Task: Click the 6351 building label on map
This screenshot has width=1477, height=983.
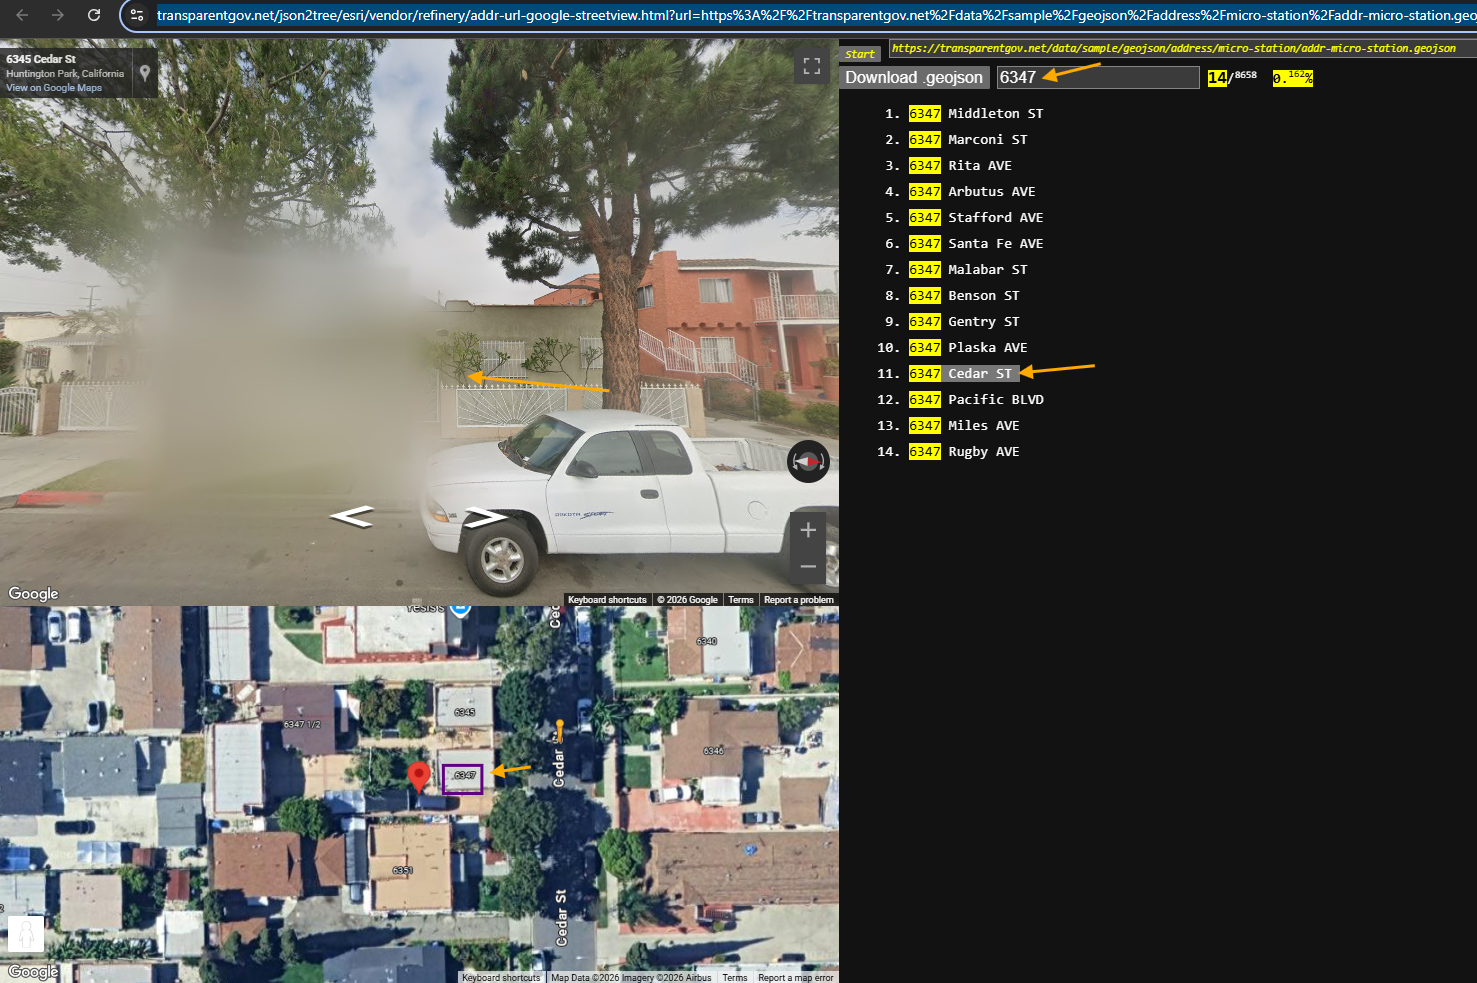Action: (x=402, y=870)
